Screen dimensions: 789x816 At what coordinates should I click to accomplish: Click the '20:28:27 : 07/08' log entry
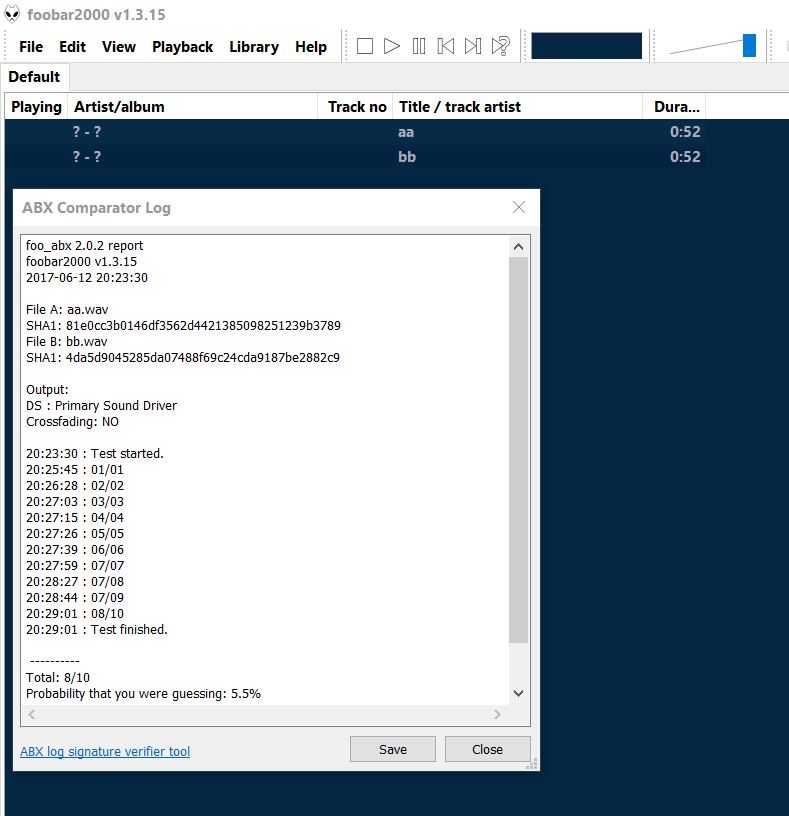pos(75,582)
